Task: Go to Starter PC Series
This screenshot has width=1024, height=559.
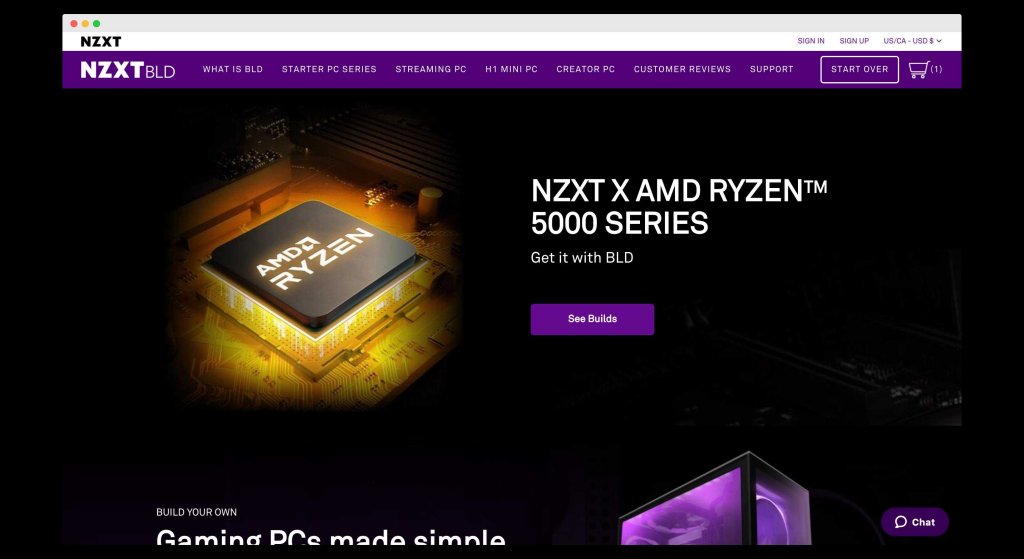Action: pyautogui.click(x=329, y=69)
